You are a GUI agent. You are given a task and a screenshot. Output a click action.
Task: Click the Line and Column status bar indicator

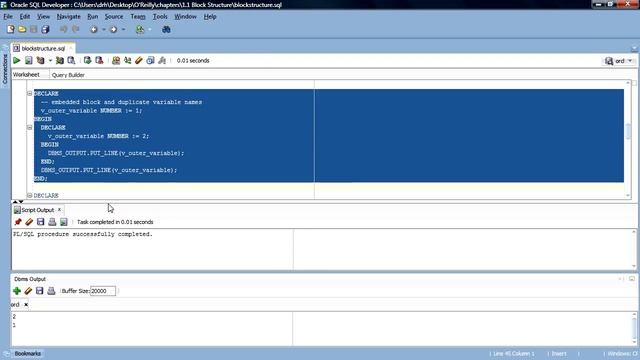click(513, 353)
